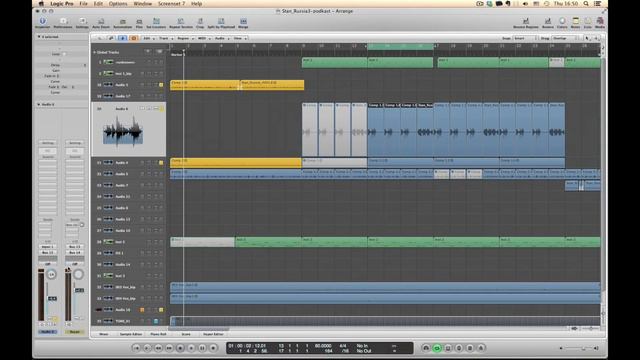Open the View local menu dropdown
The height and width of the screenshot is (360, 640).
coord(239,38)
